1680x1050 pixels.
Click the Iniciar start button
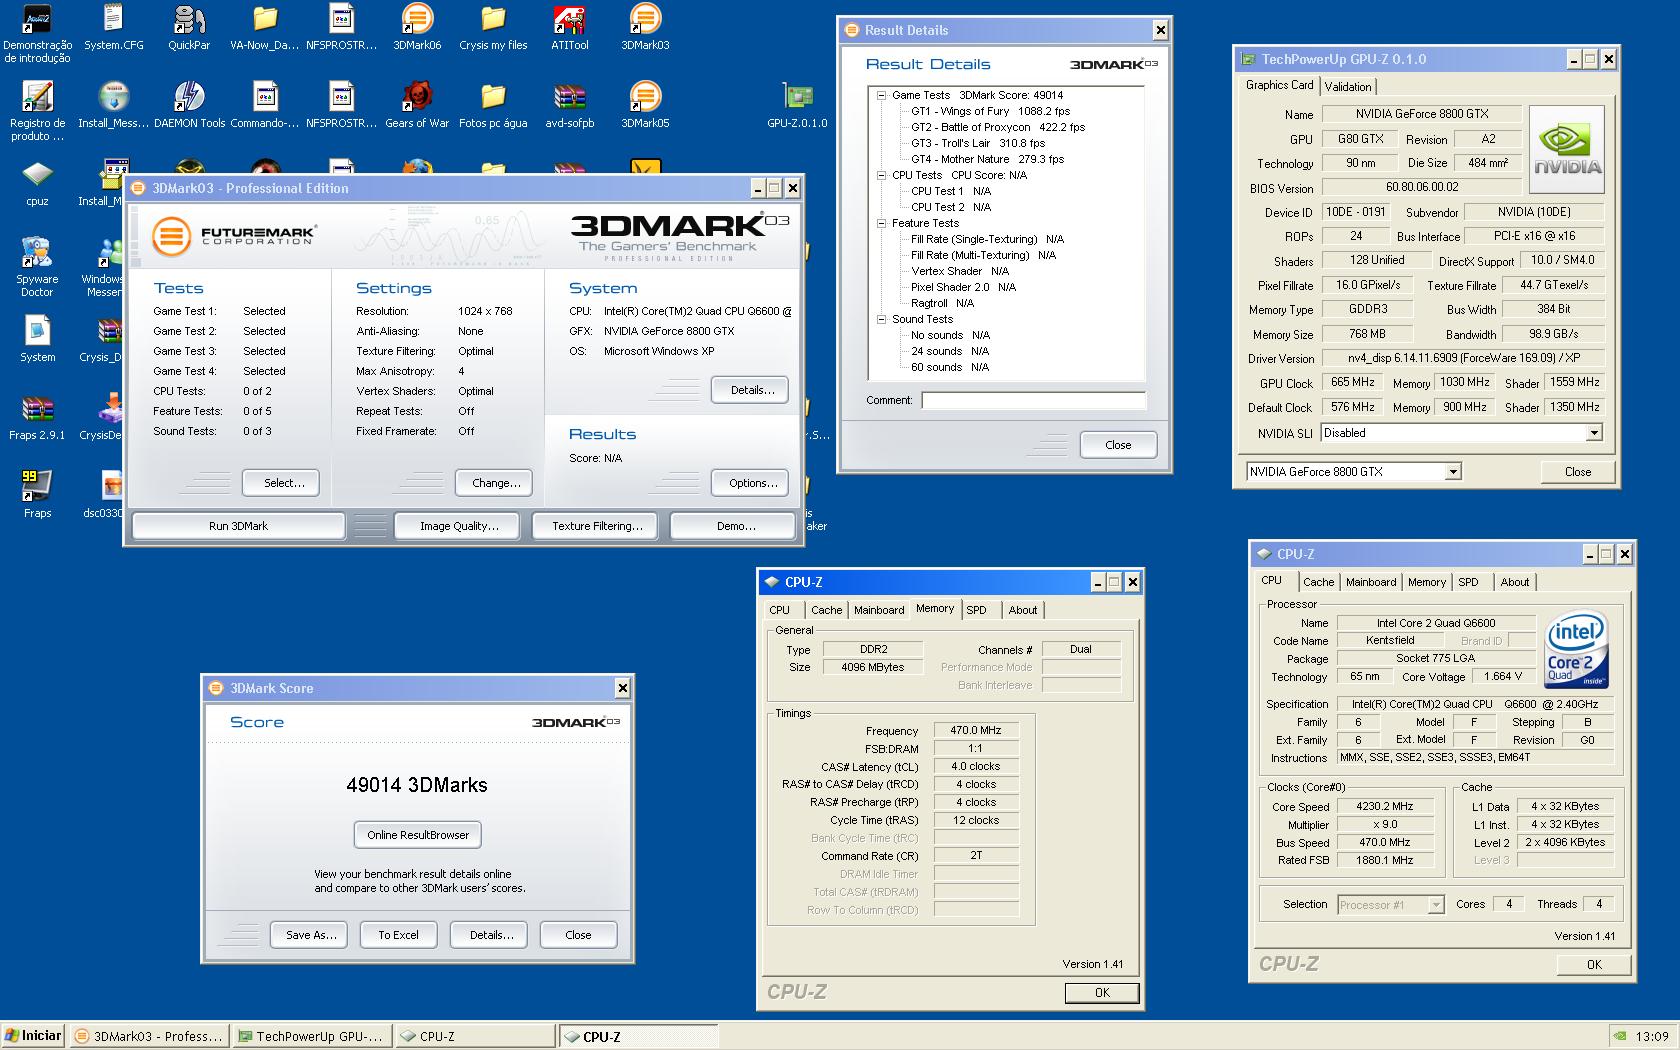pyautogui.click(x=33, y=1036)
